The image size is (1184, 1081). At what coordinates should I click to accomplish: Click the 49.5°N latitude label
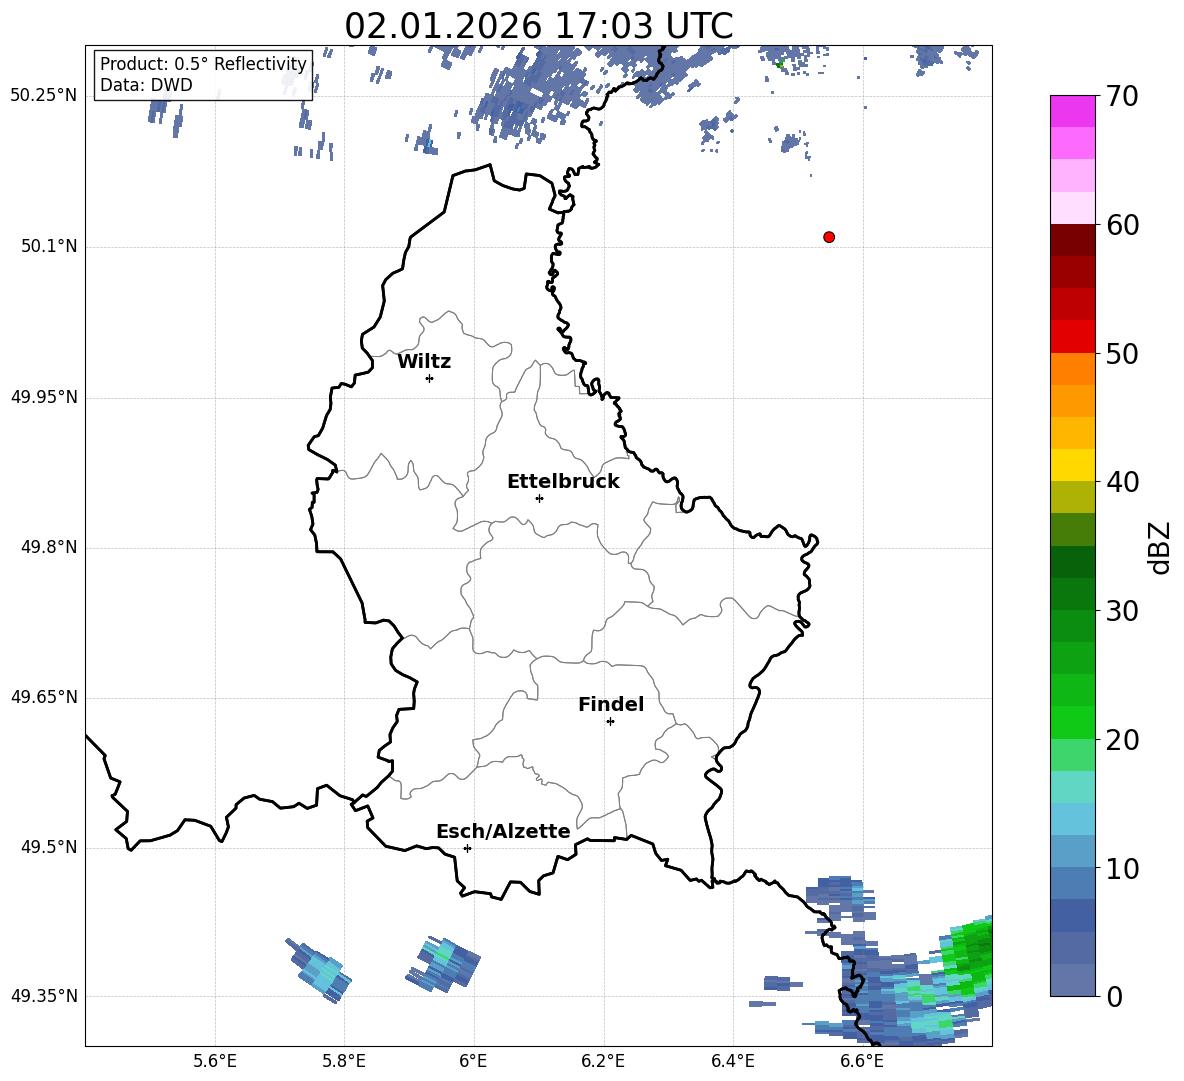coord(50,847)
